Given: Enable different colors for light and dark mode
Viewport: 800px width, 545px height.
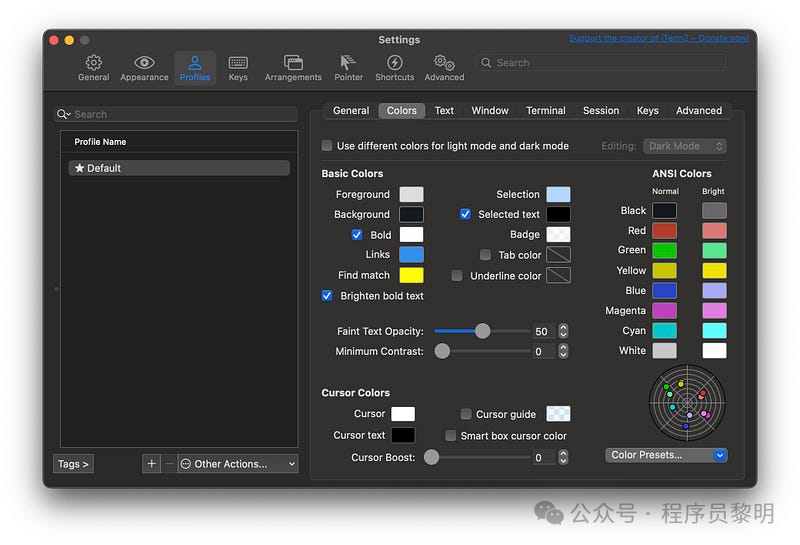Looking at the screenshot, I should coord(327,146).
